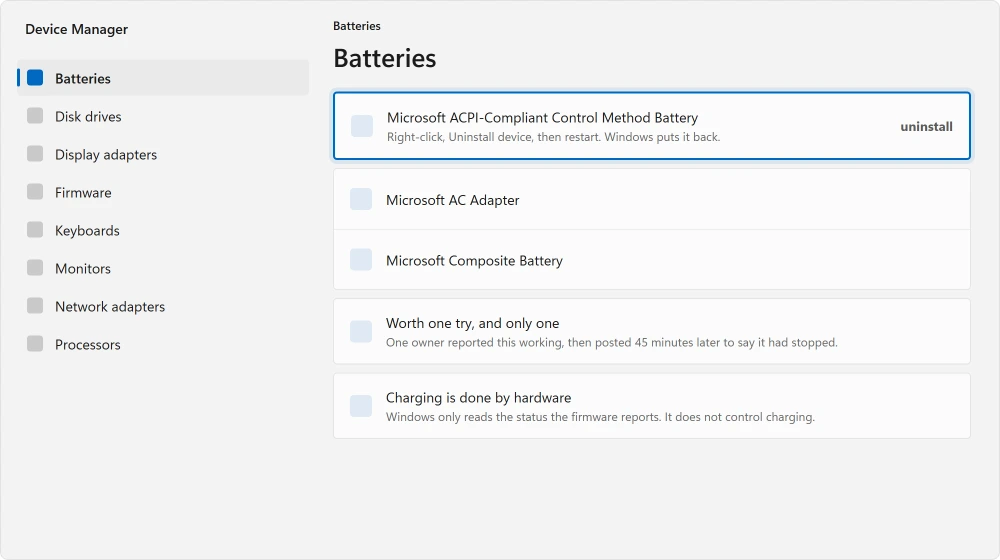Click the Disk drives sidebar icon

35,116
